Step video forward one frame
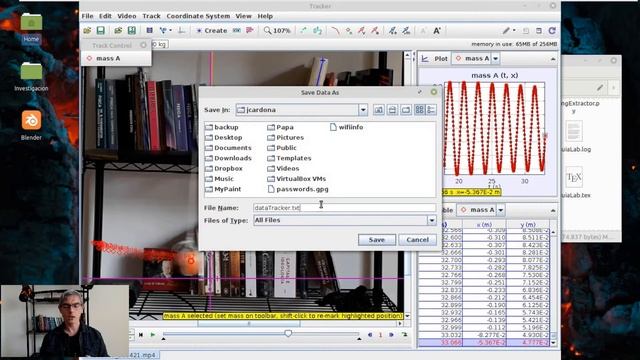This screenshot has height=360, width=640. pyautogui.click(x=391, y=335)
